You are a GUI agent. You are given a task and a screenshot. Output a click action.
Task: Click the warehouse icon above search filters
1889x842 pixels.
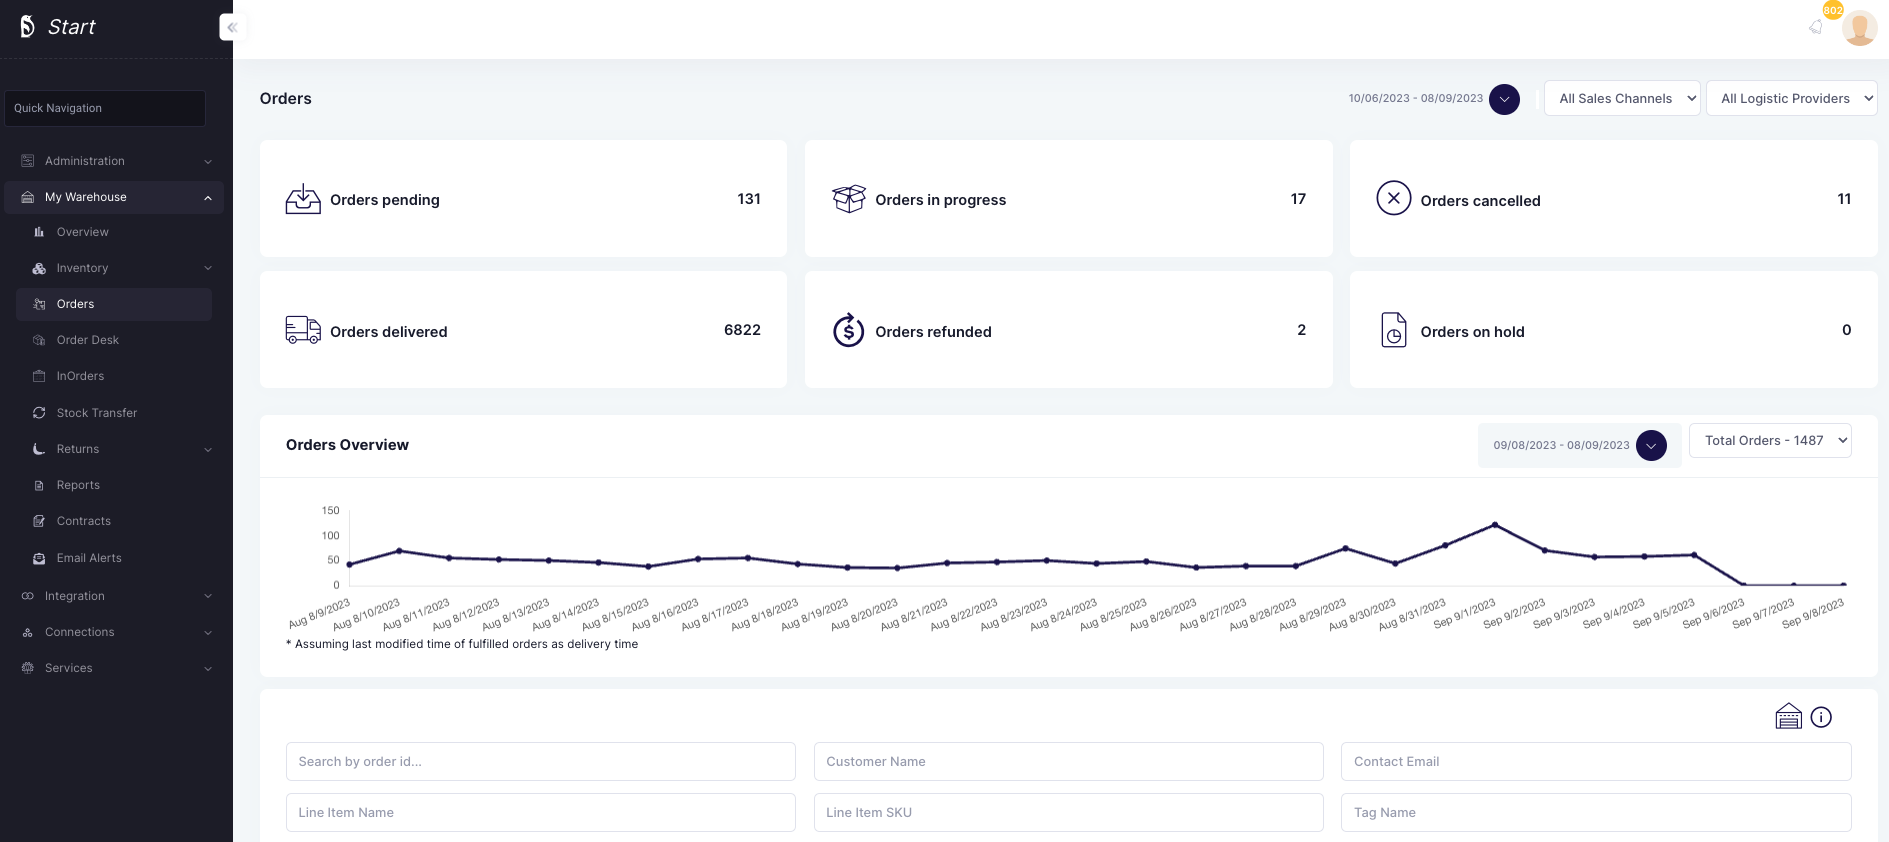click(1788, 717)
